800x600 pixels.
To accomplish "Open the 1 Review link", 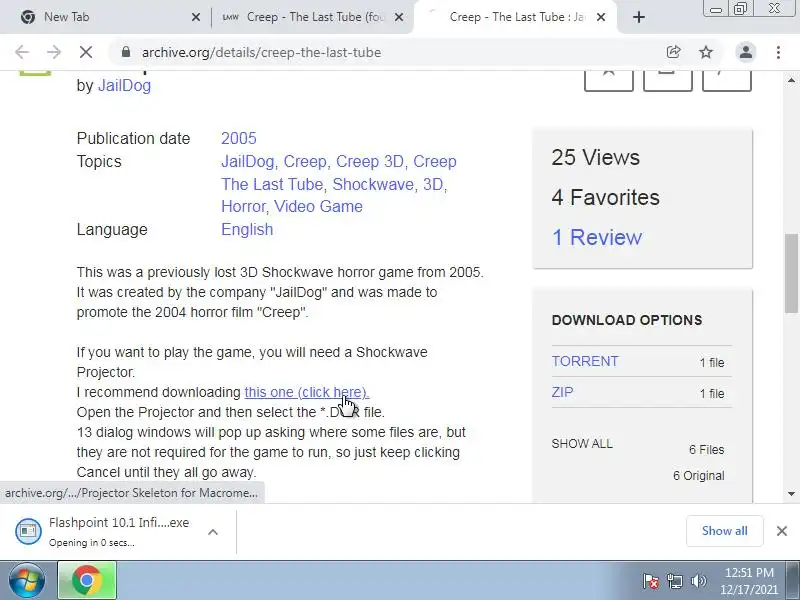I will (x=597, y=237).
